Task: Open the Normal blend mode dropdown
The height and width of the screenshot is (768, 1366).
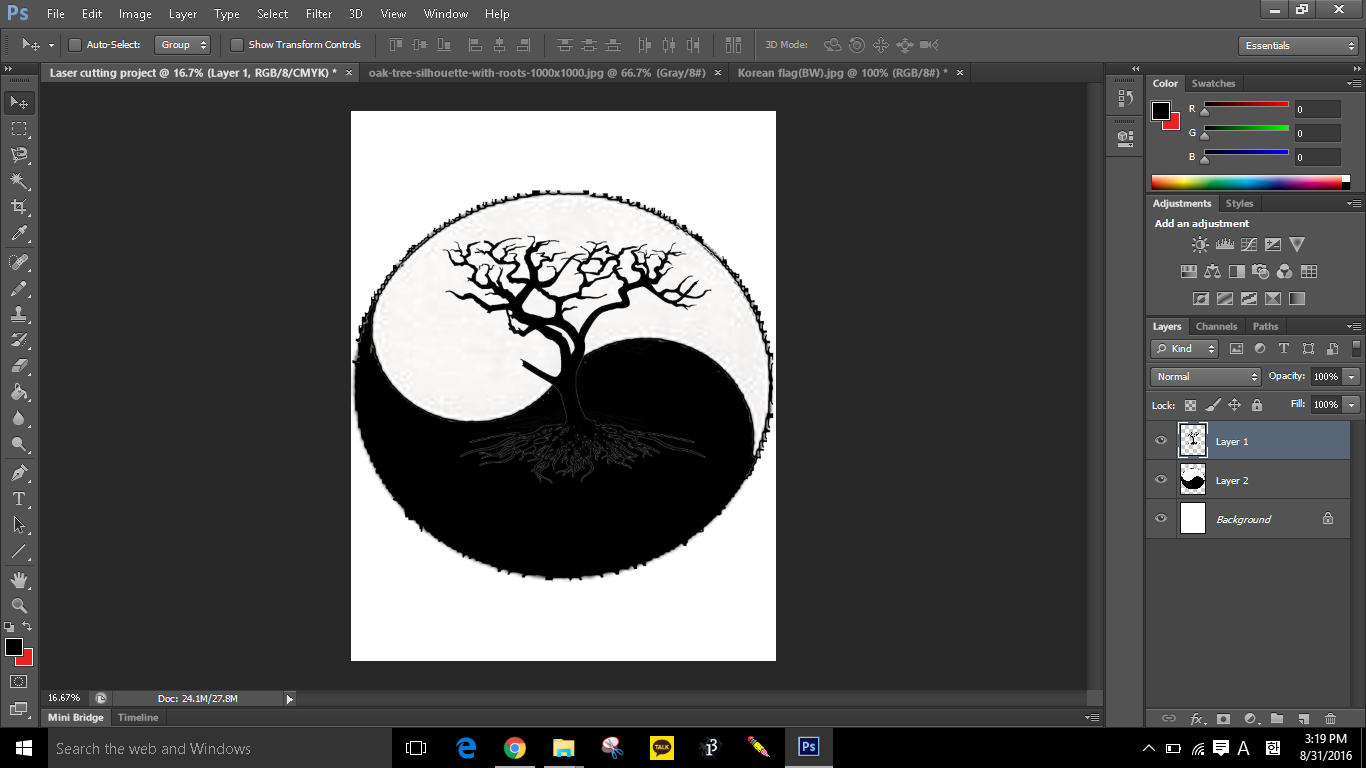Action: click(x=1206, y=377)
